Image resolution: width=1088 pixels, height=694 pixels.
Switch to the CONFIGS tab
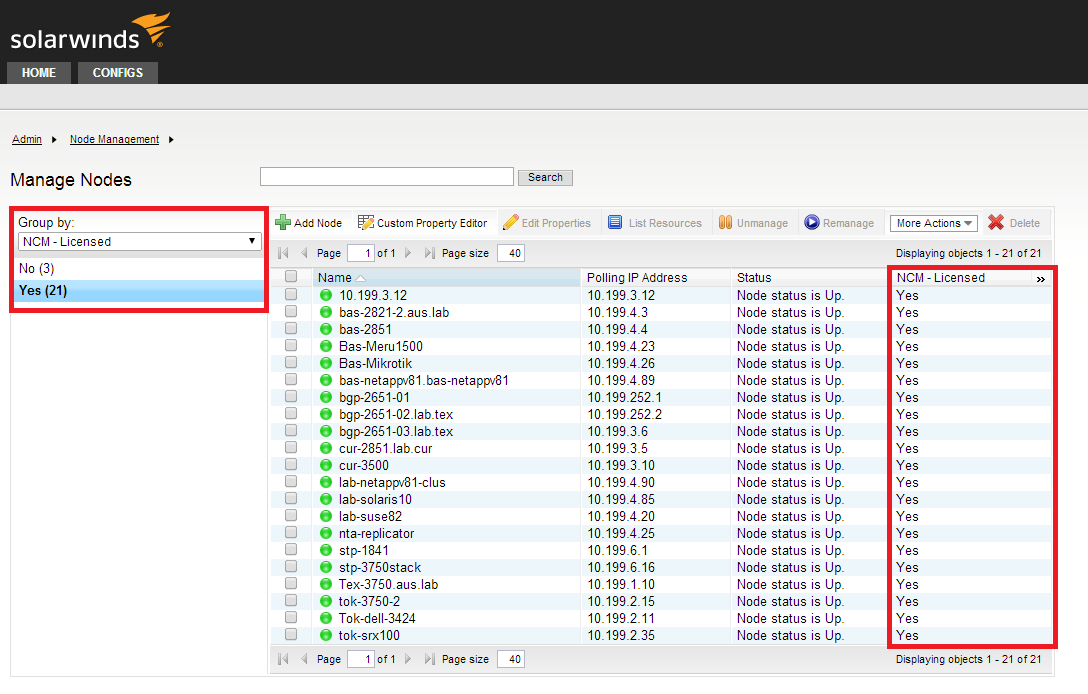coord(117,72)
